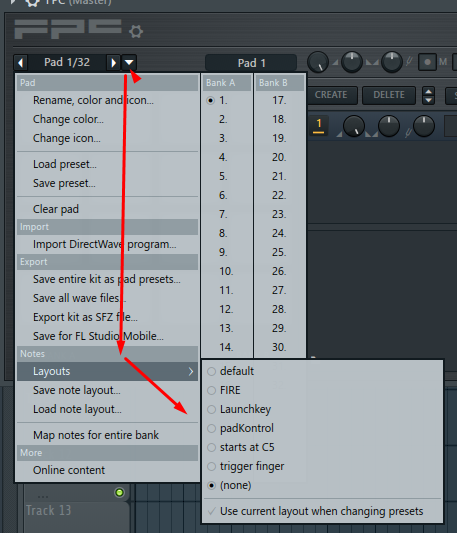Select pad 17 in Bank B
This screenshot has height=533, width=457.
coord(280,100)
